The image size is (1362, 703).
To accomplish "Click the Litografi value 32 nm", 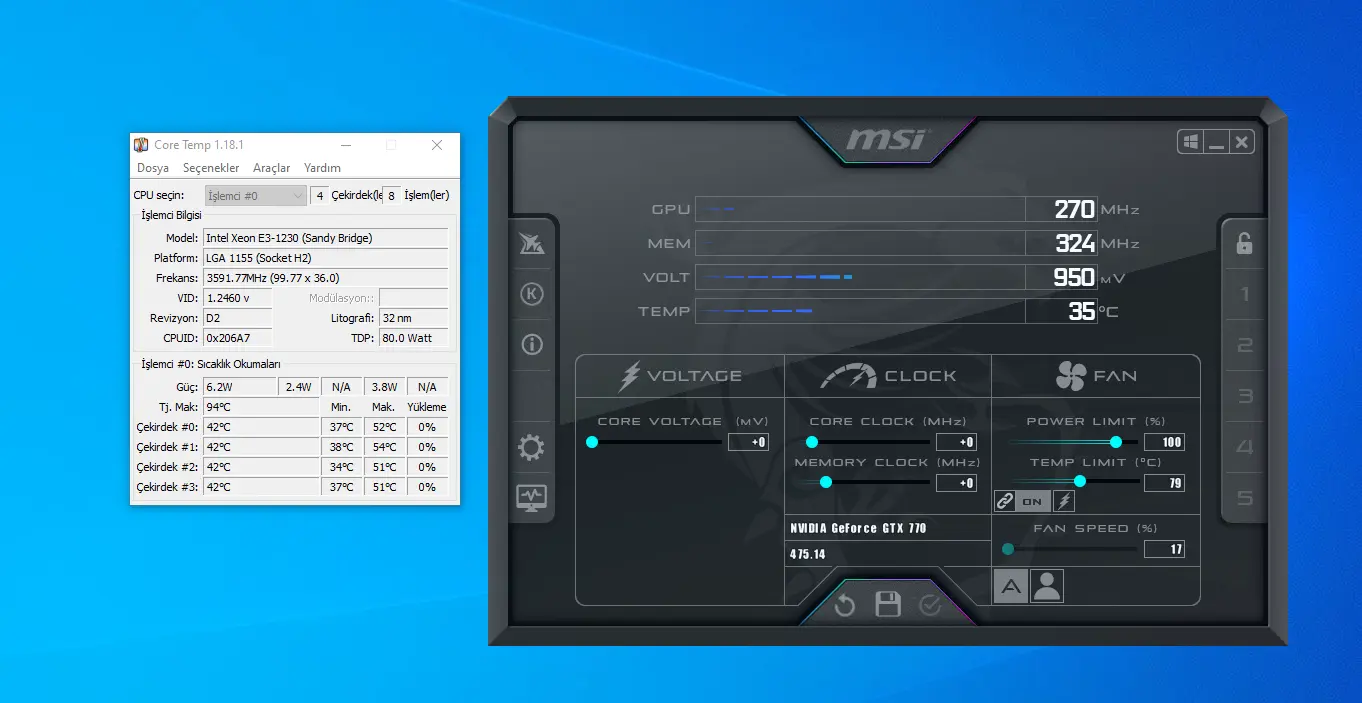I will [x=413, y=318].
